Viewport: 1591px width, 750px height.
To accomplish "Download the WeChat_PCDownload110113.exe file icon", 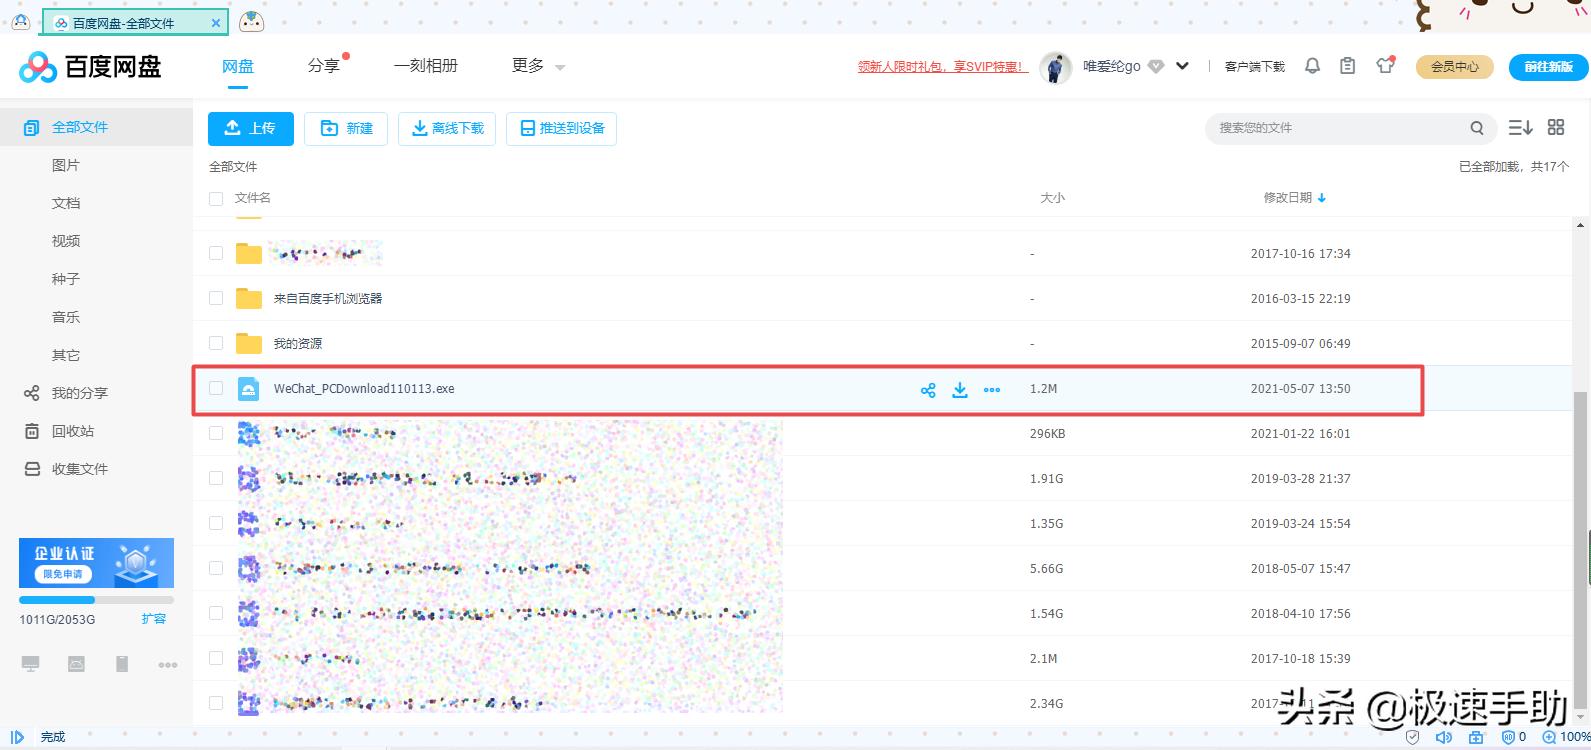I will pyautogui.click(x=960, y=390).
